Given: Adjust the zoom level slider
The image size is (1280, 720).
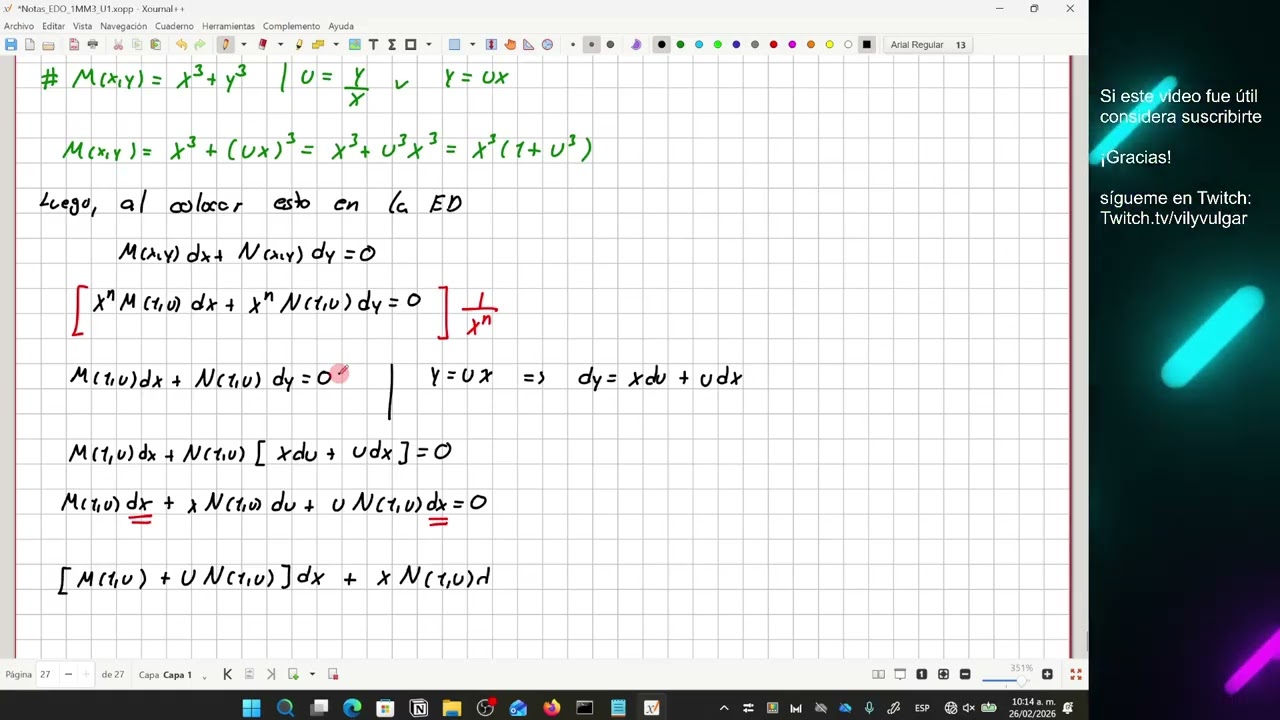Looking at the screenshot, I should coord(1004,680).
